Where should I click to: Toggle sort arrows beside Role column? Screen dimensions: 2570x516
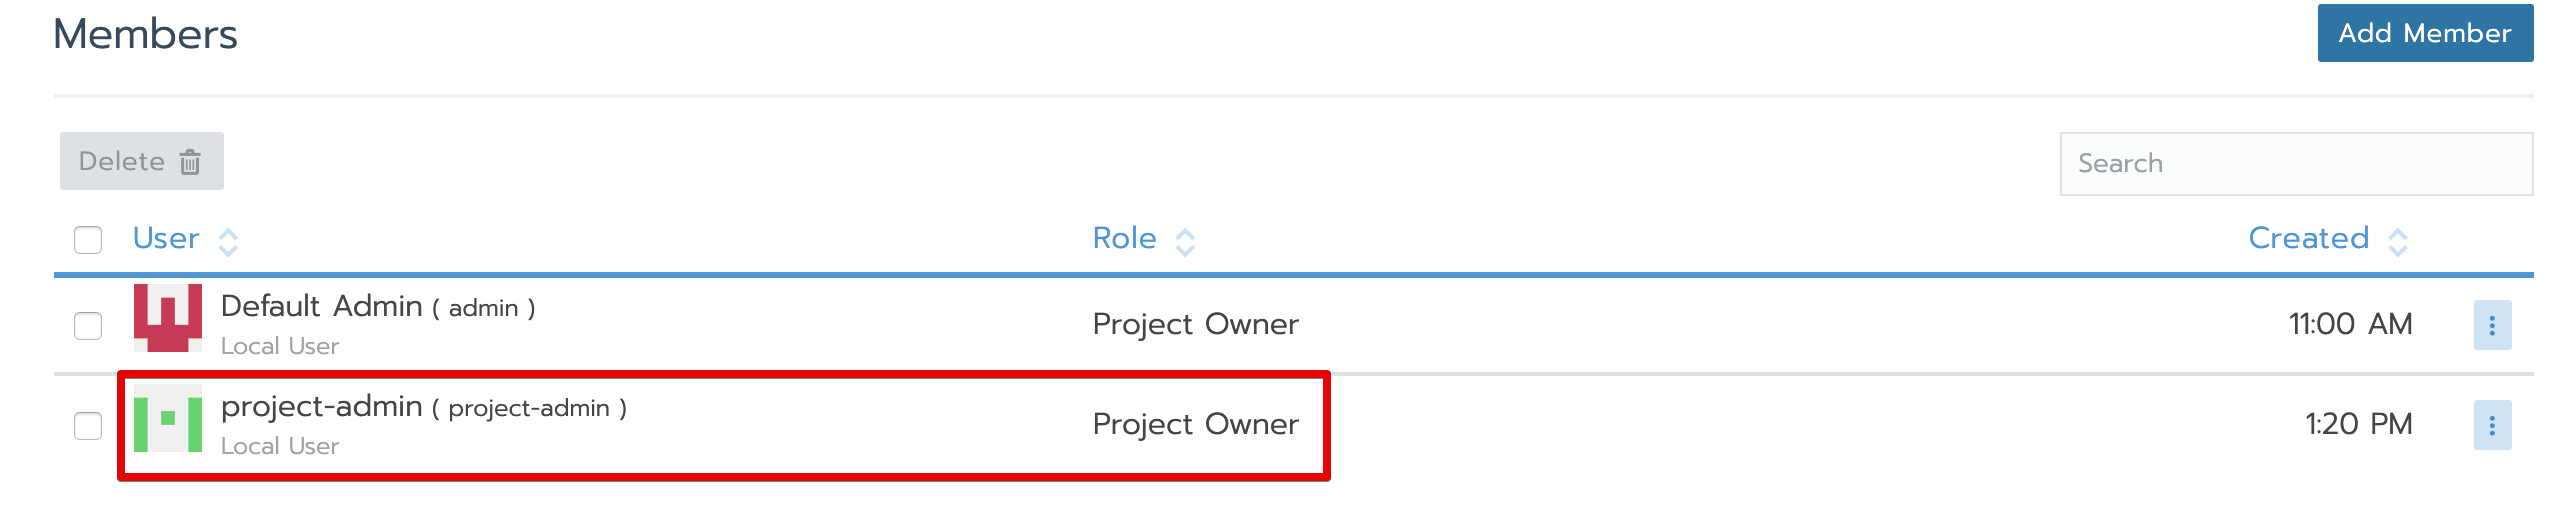1185,242
